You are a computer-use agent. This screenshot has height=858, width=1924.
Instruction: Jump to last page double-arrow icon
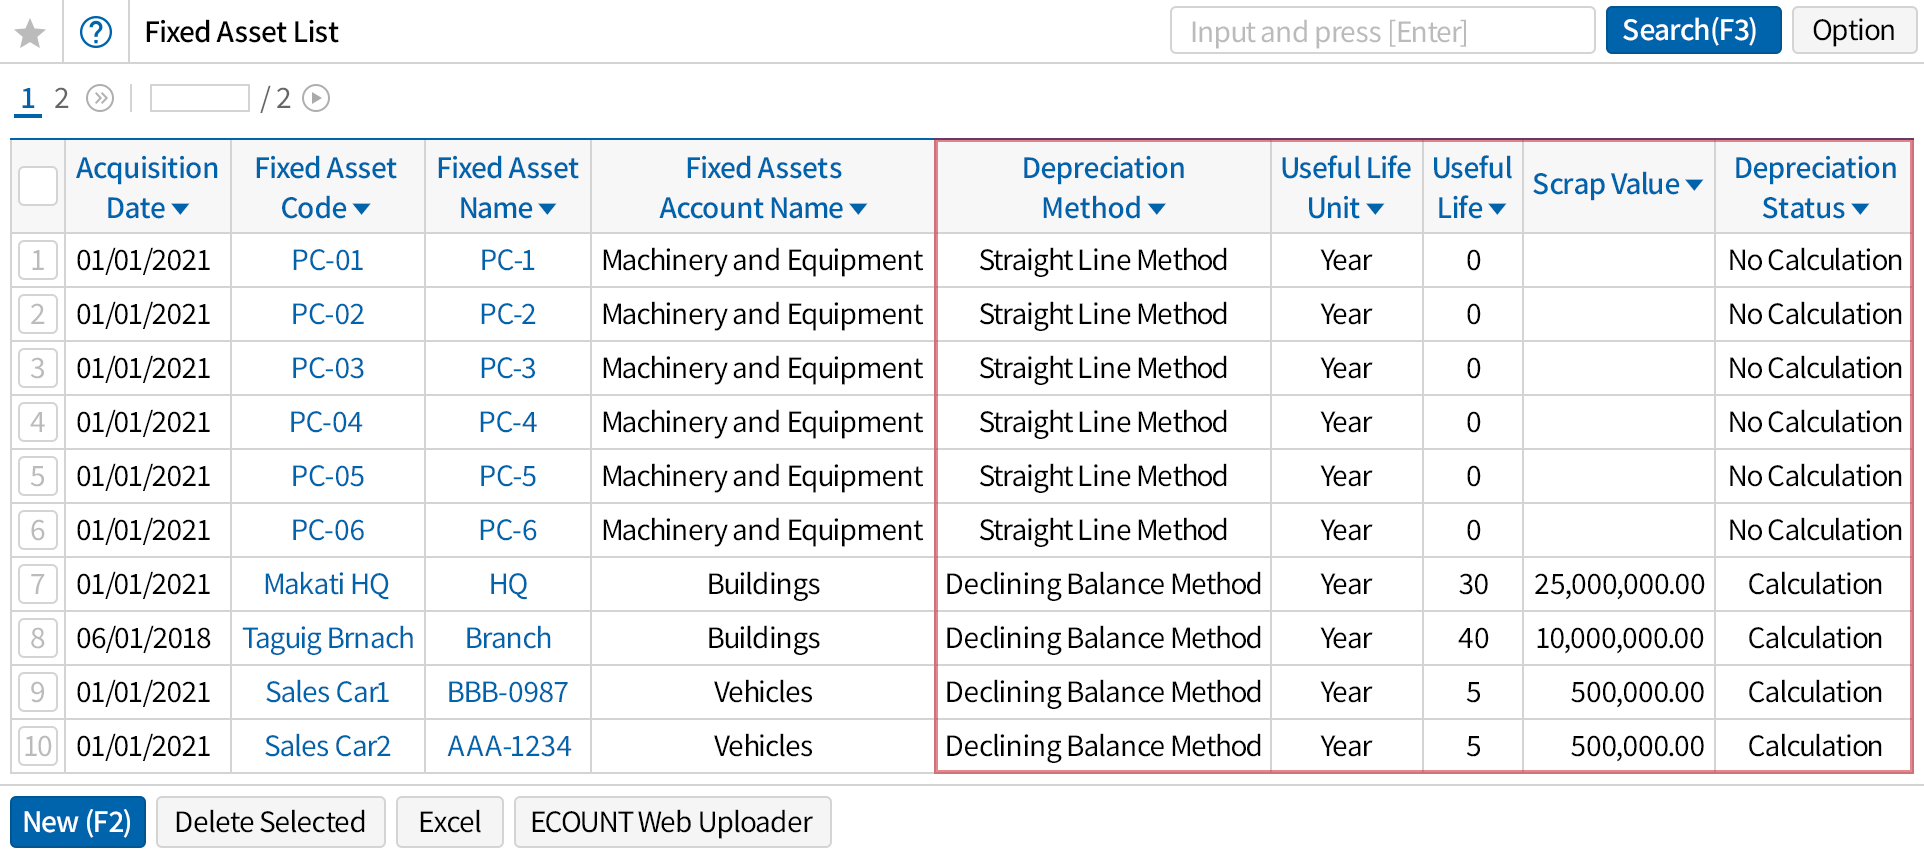pos(100,98)
